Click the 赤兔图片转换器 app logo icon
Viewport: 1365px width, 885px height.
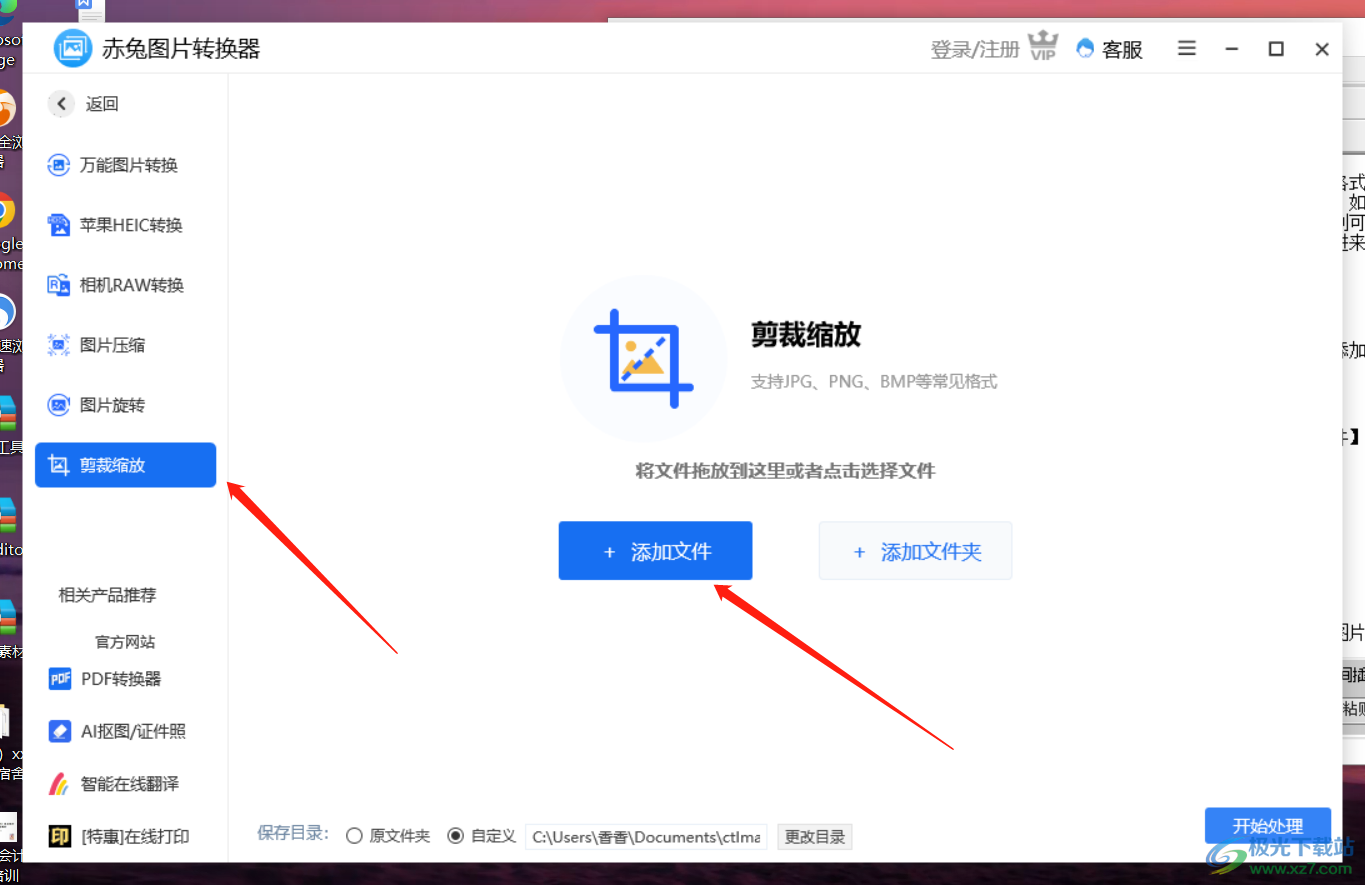(x=73, y=48)
